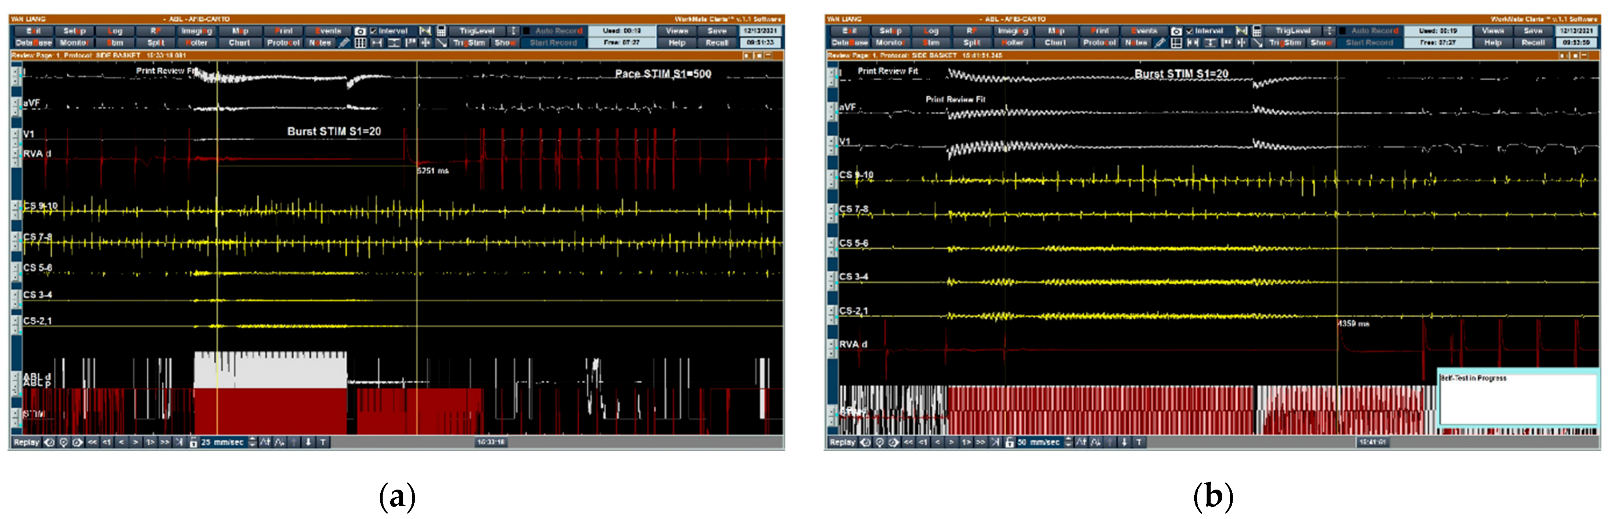Toggle the Interval checkbox in panel (b)
1610x519 pixels.
[1190, 31]
